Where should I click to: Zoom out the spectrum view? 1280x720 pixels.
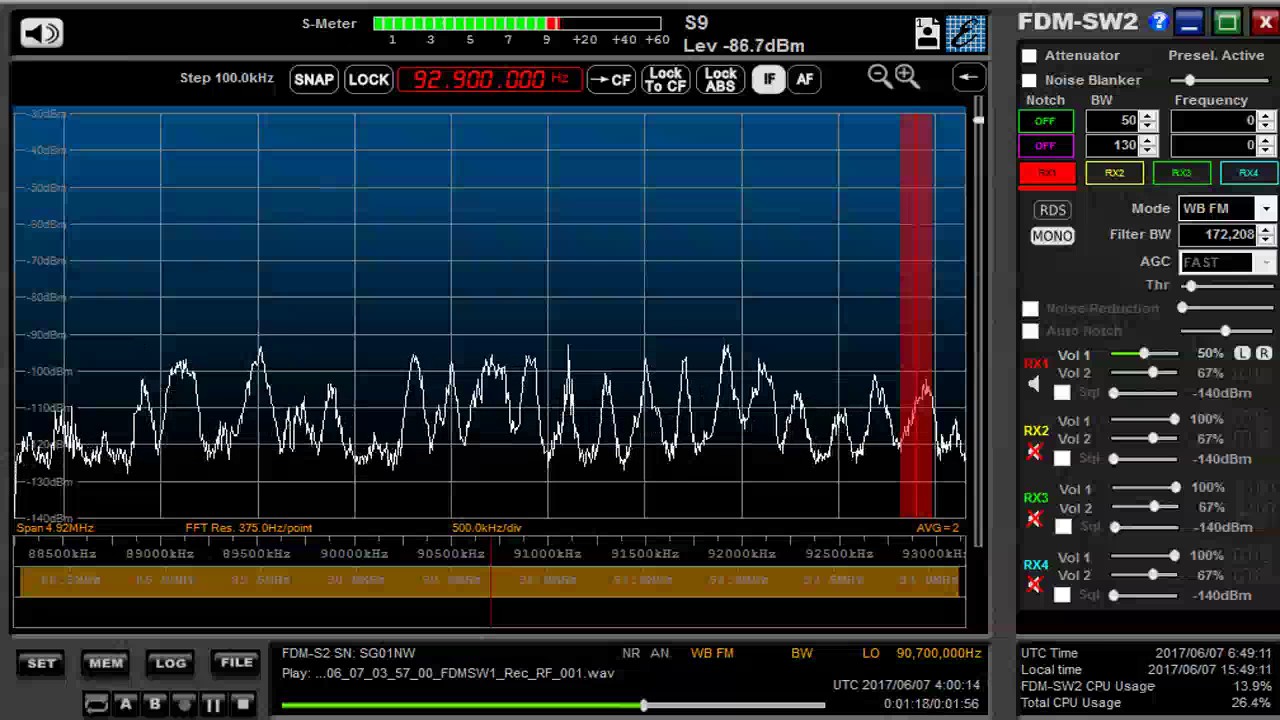point(879,77)
